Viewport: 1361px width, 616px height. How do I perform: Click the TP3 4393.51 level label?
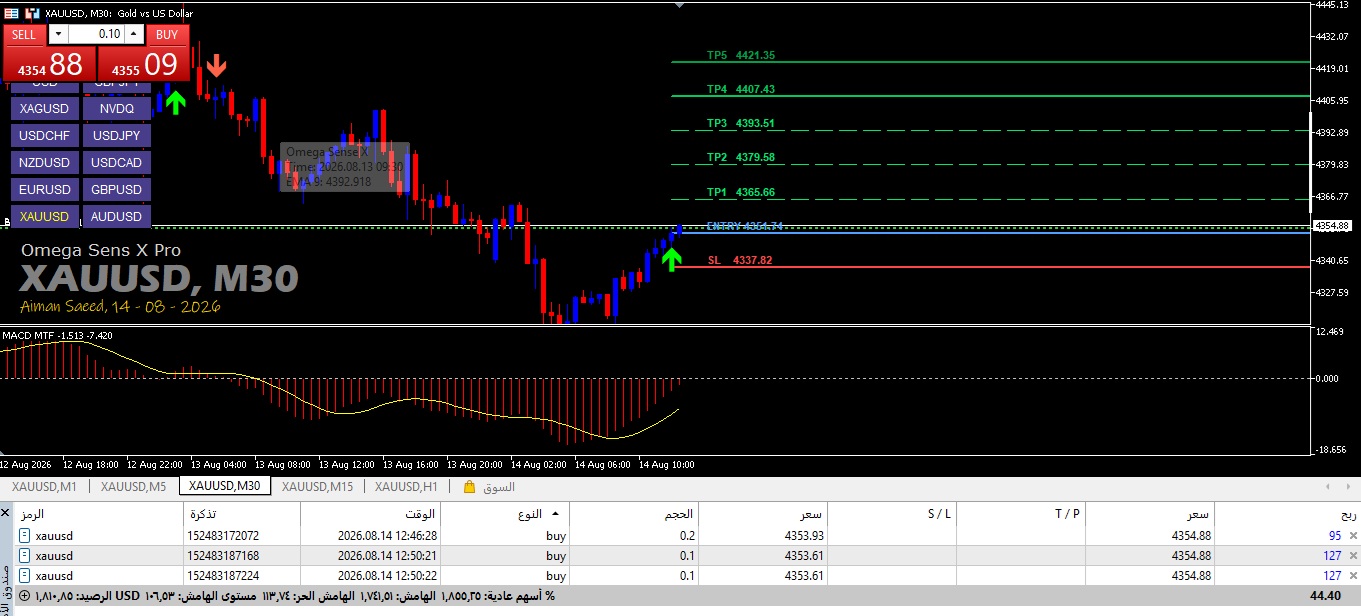[741, 124]
